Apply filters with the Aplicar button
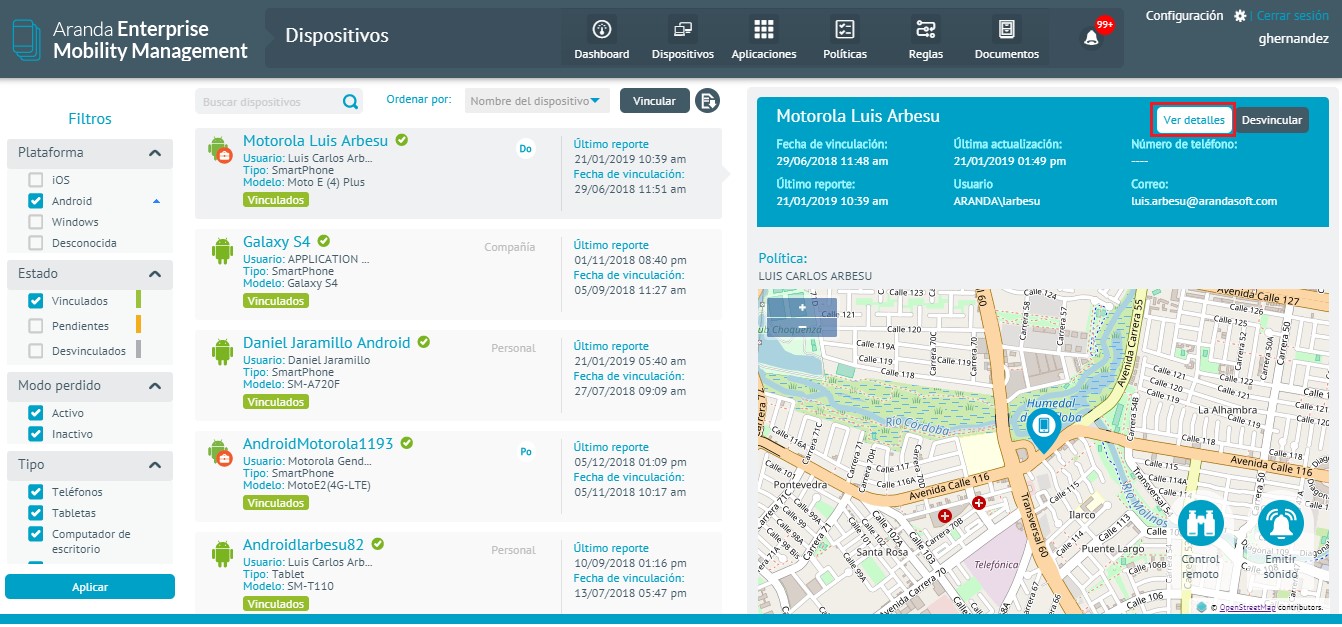The width and height of the screenshot is (1342, 627). pos(90,587)
